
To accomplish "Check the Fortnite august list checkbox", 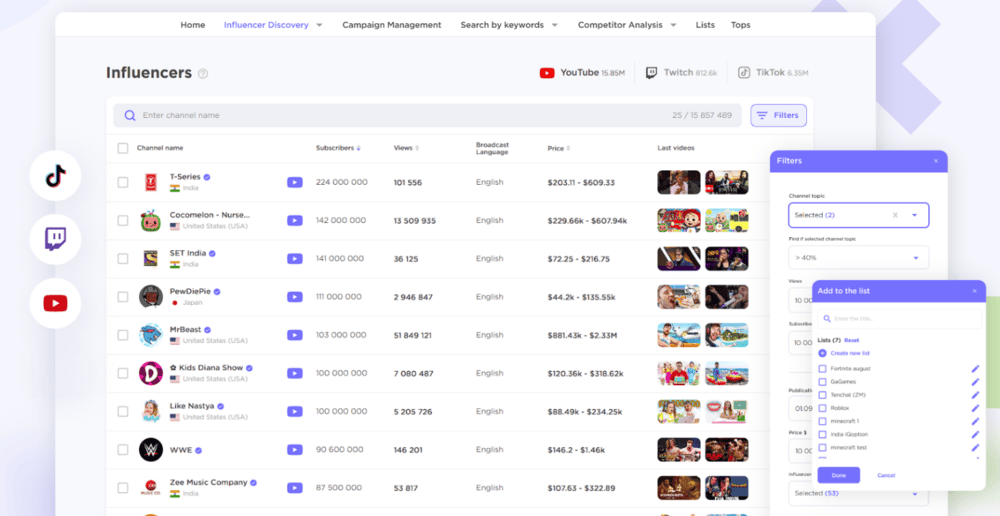I will (822, 369).
